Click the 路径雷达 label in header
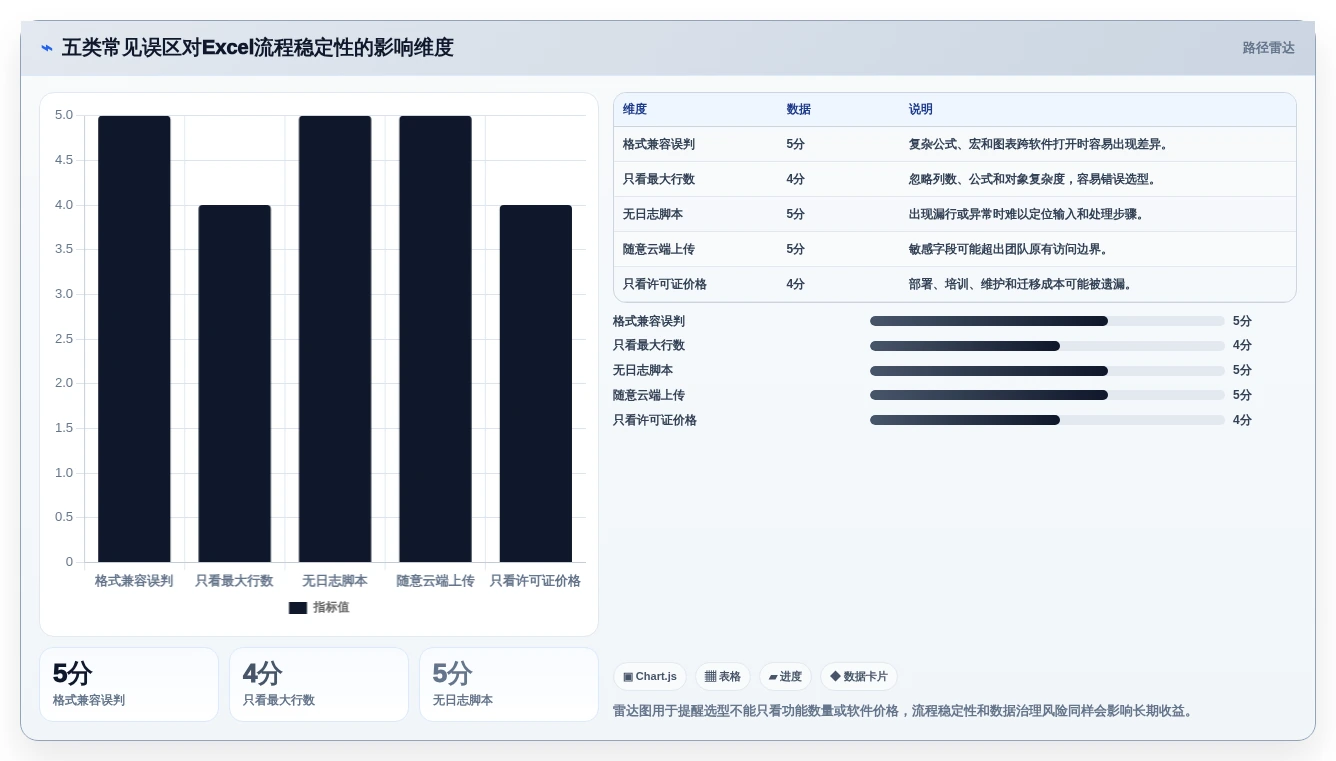This screenshot has height=761, width=1336. pyautogui.click(x=1268, y=48)
